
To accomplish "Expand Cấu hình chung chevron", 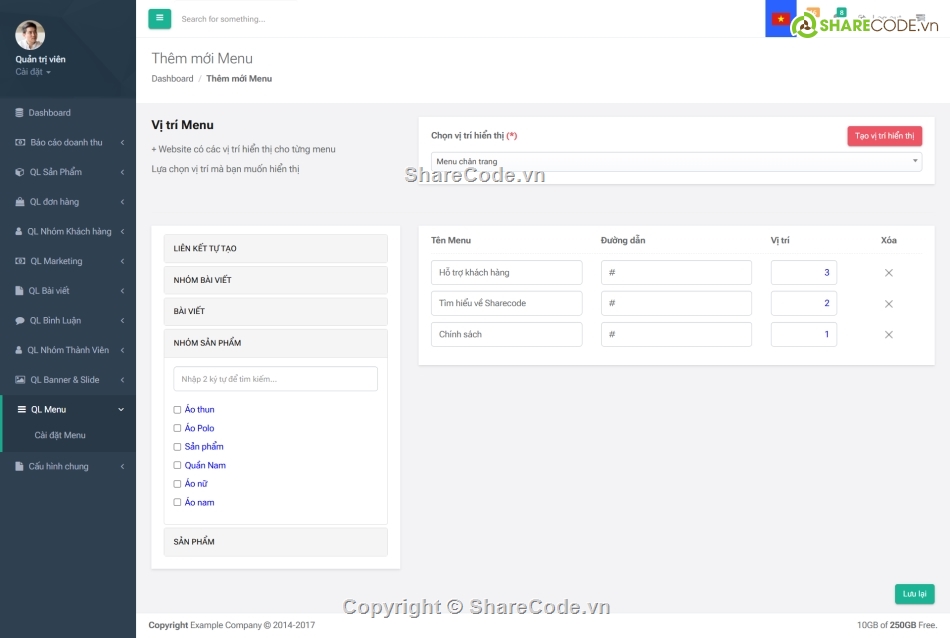I will 122,467.
